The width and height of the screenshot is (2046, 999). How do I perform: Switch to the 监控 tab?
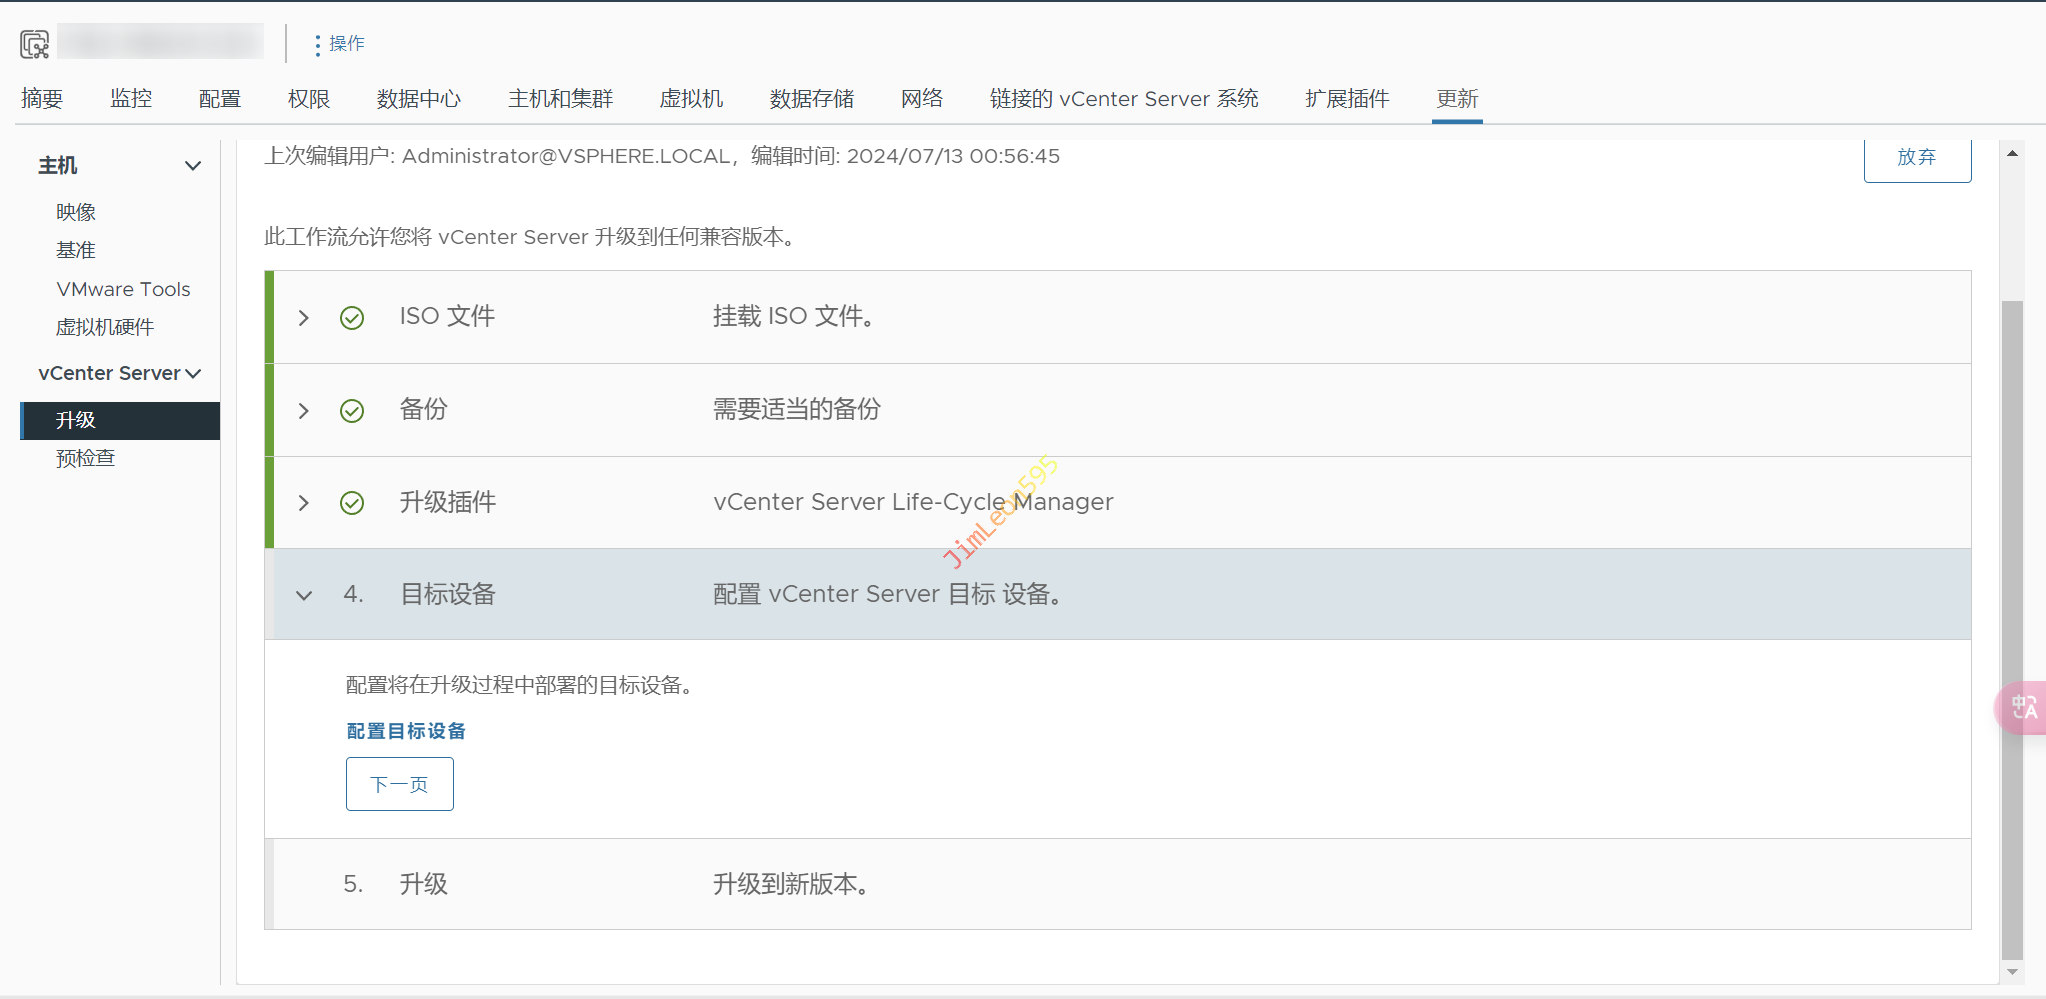[131, 99]
